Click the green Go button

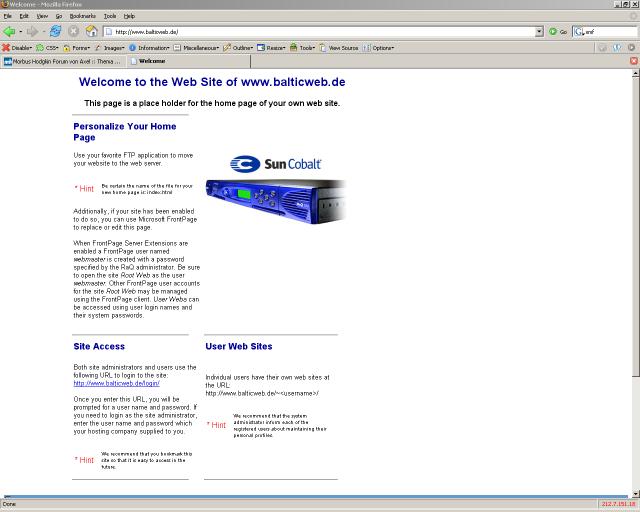coord(558,31)
